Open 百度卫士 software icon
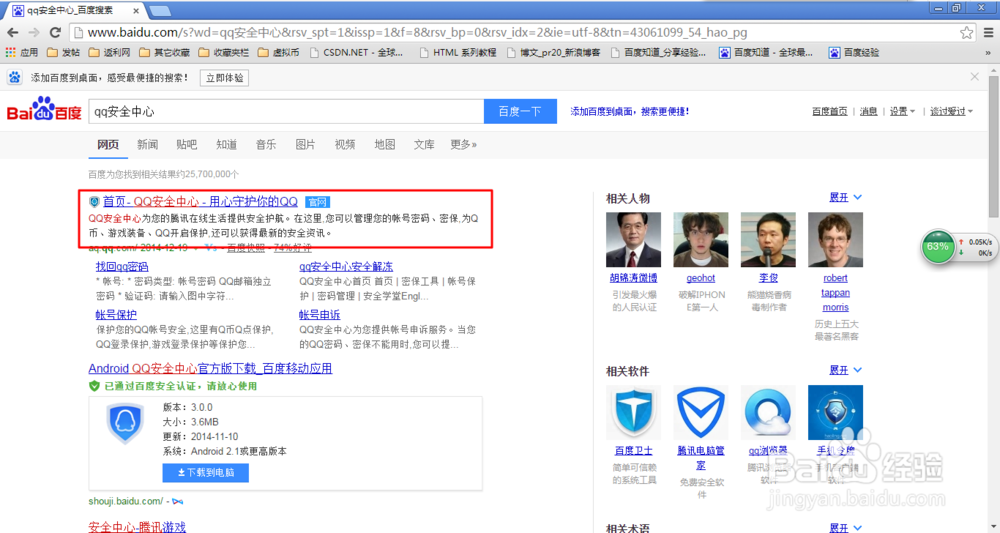1000x533 pixels. tap(633, 413)
